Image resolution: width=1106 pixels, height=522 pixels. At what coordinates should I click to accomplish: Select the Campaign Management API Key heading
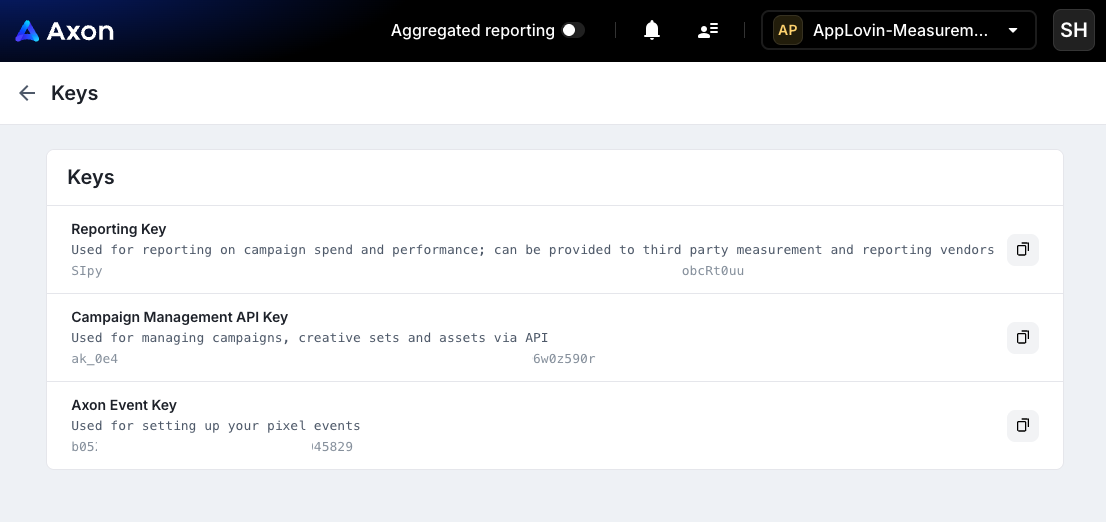(x=179, y=317)
